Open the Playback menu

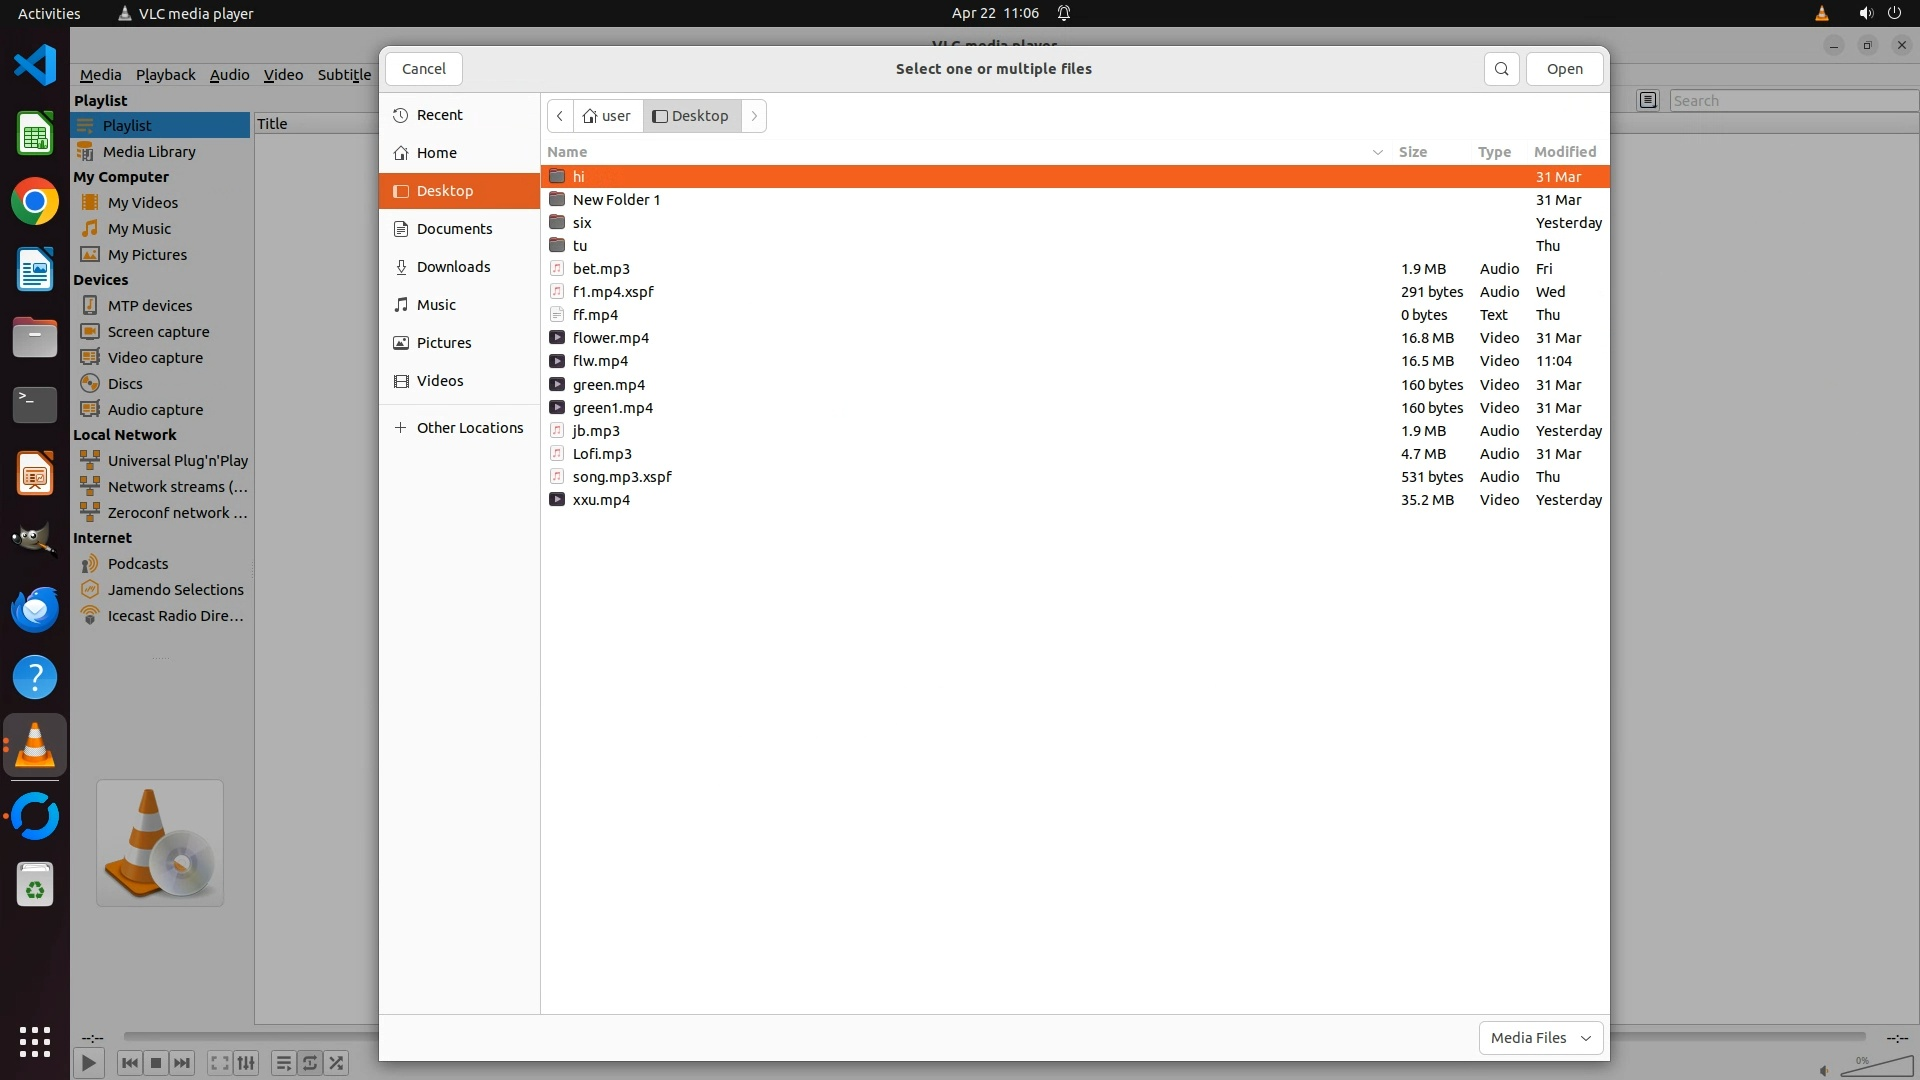pos(165,75)
